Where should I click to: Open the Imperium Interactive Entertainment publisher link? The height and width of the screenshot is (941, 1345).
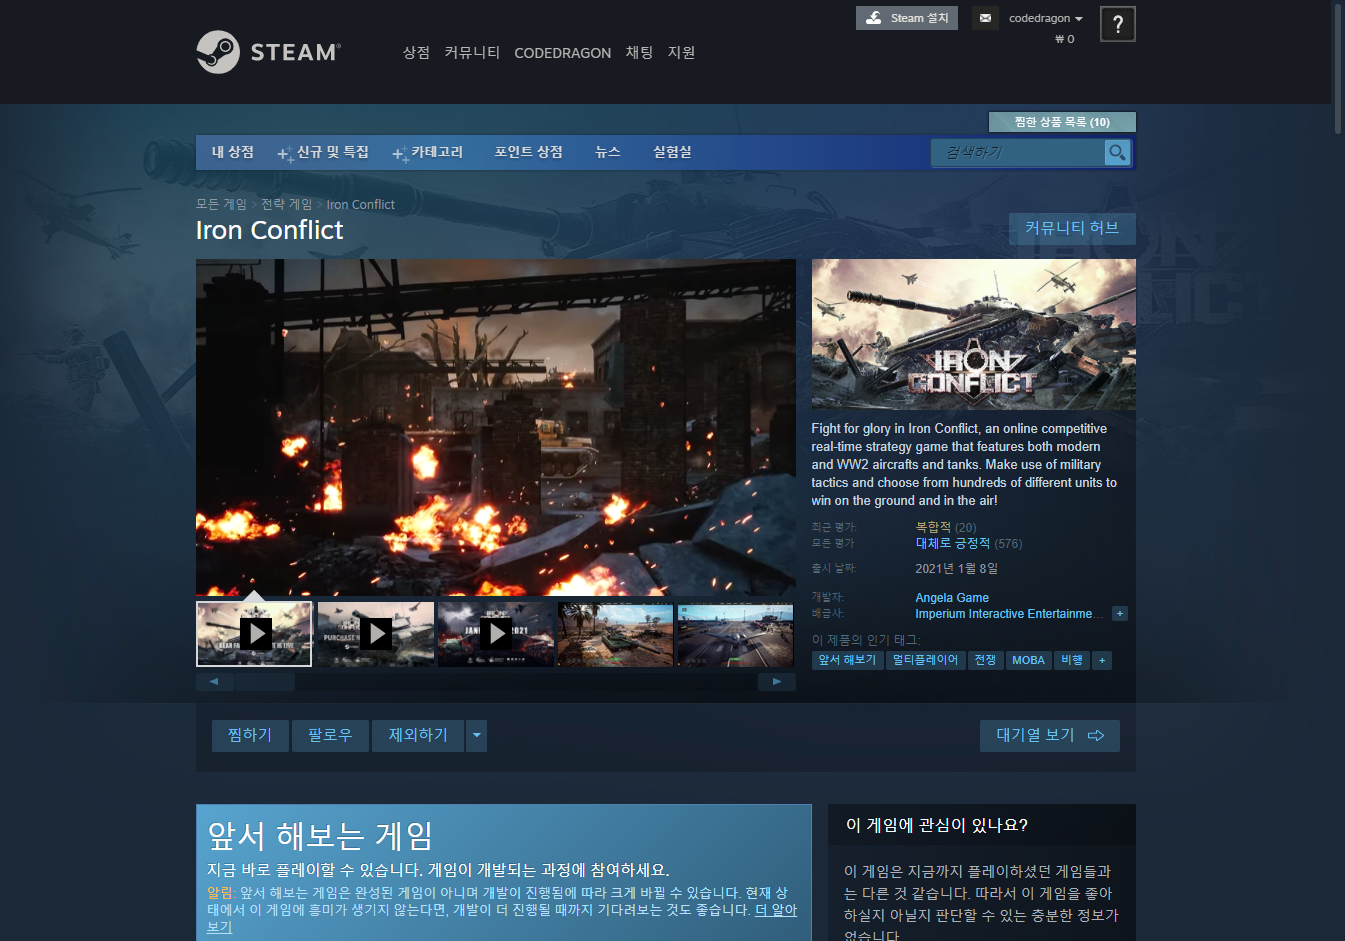[1009, 614]
